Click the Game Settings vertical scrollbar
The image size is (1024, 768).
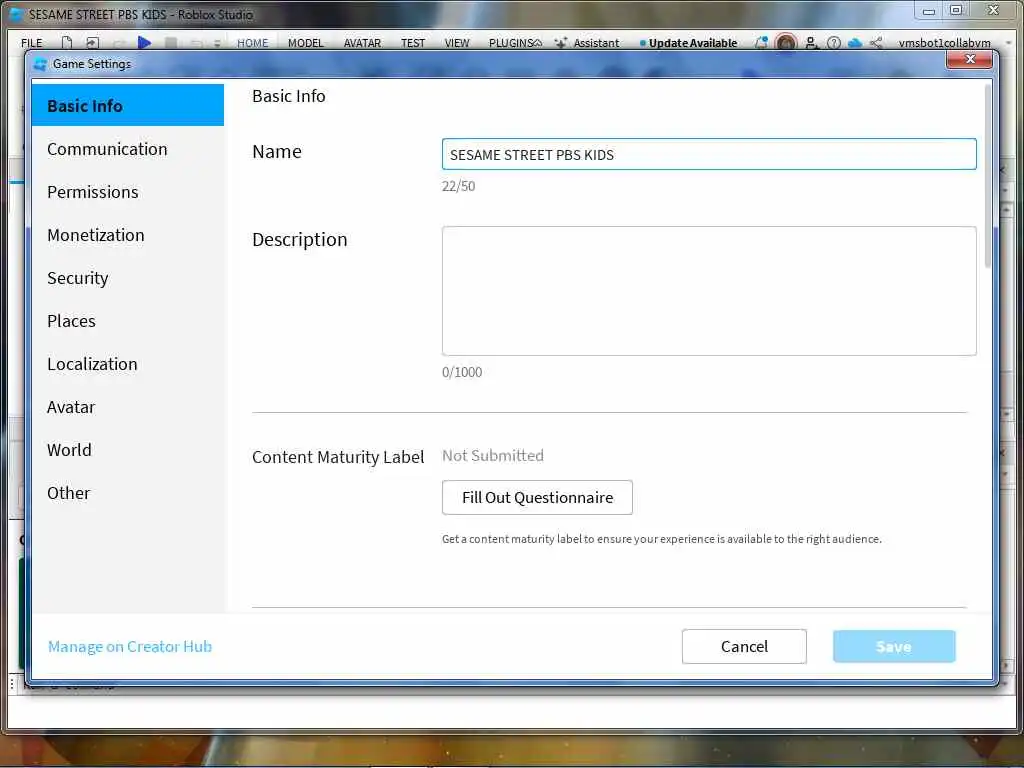[x=988, y=176]
